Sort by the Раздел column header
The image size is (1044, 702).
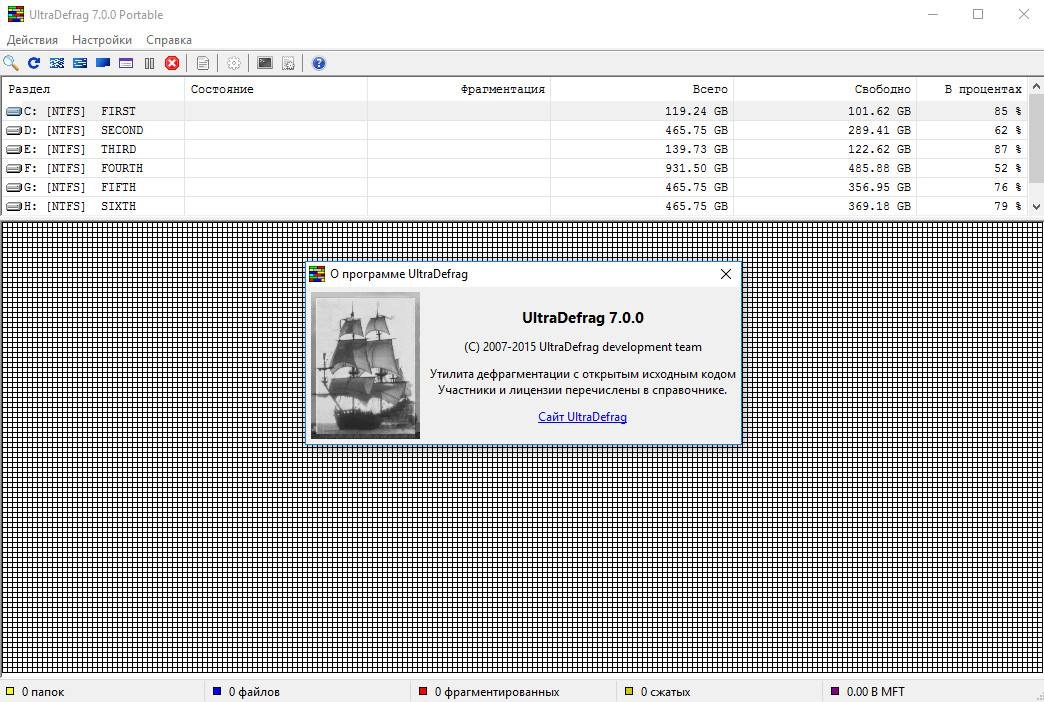93,89
